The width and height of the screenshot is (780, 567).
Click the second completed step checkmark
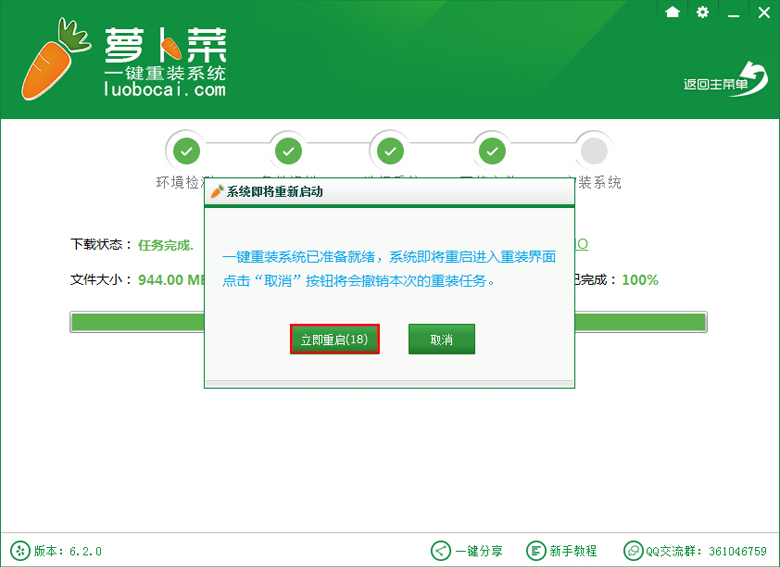[288, 151]
